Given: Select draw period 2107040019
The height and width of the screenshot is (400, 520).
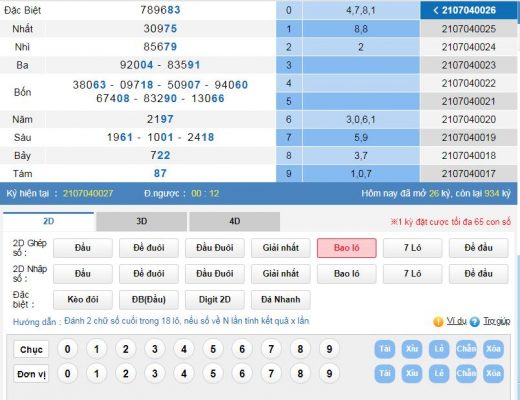Looking at the screenshot, I should coord(468,137).
